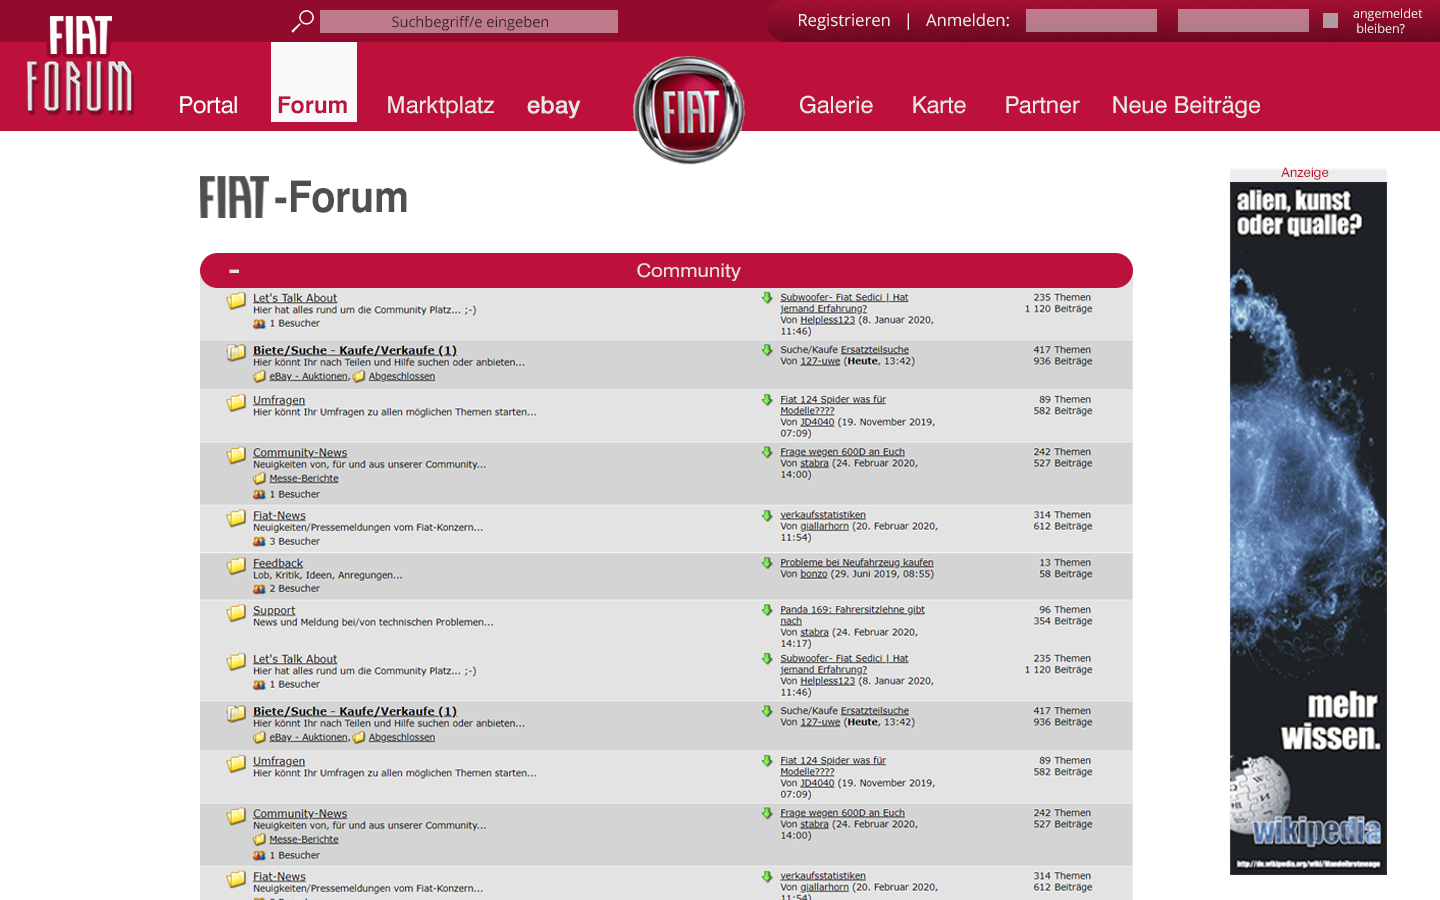Click the username field after Anmelden

tap(1091, 20)
